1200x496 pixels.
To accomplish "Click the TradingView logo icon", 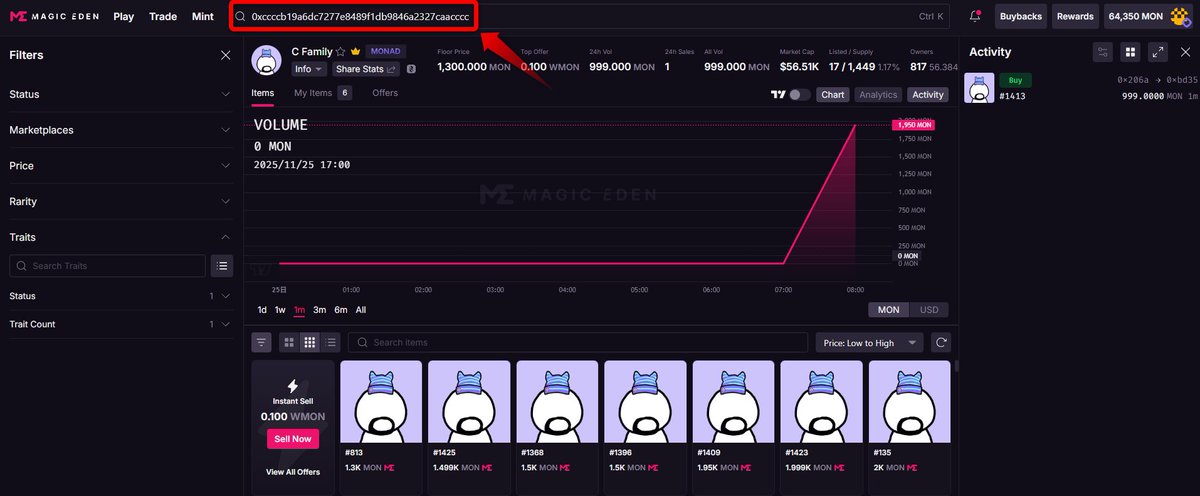I will (x=777, y=94).
